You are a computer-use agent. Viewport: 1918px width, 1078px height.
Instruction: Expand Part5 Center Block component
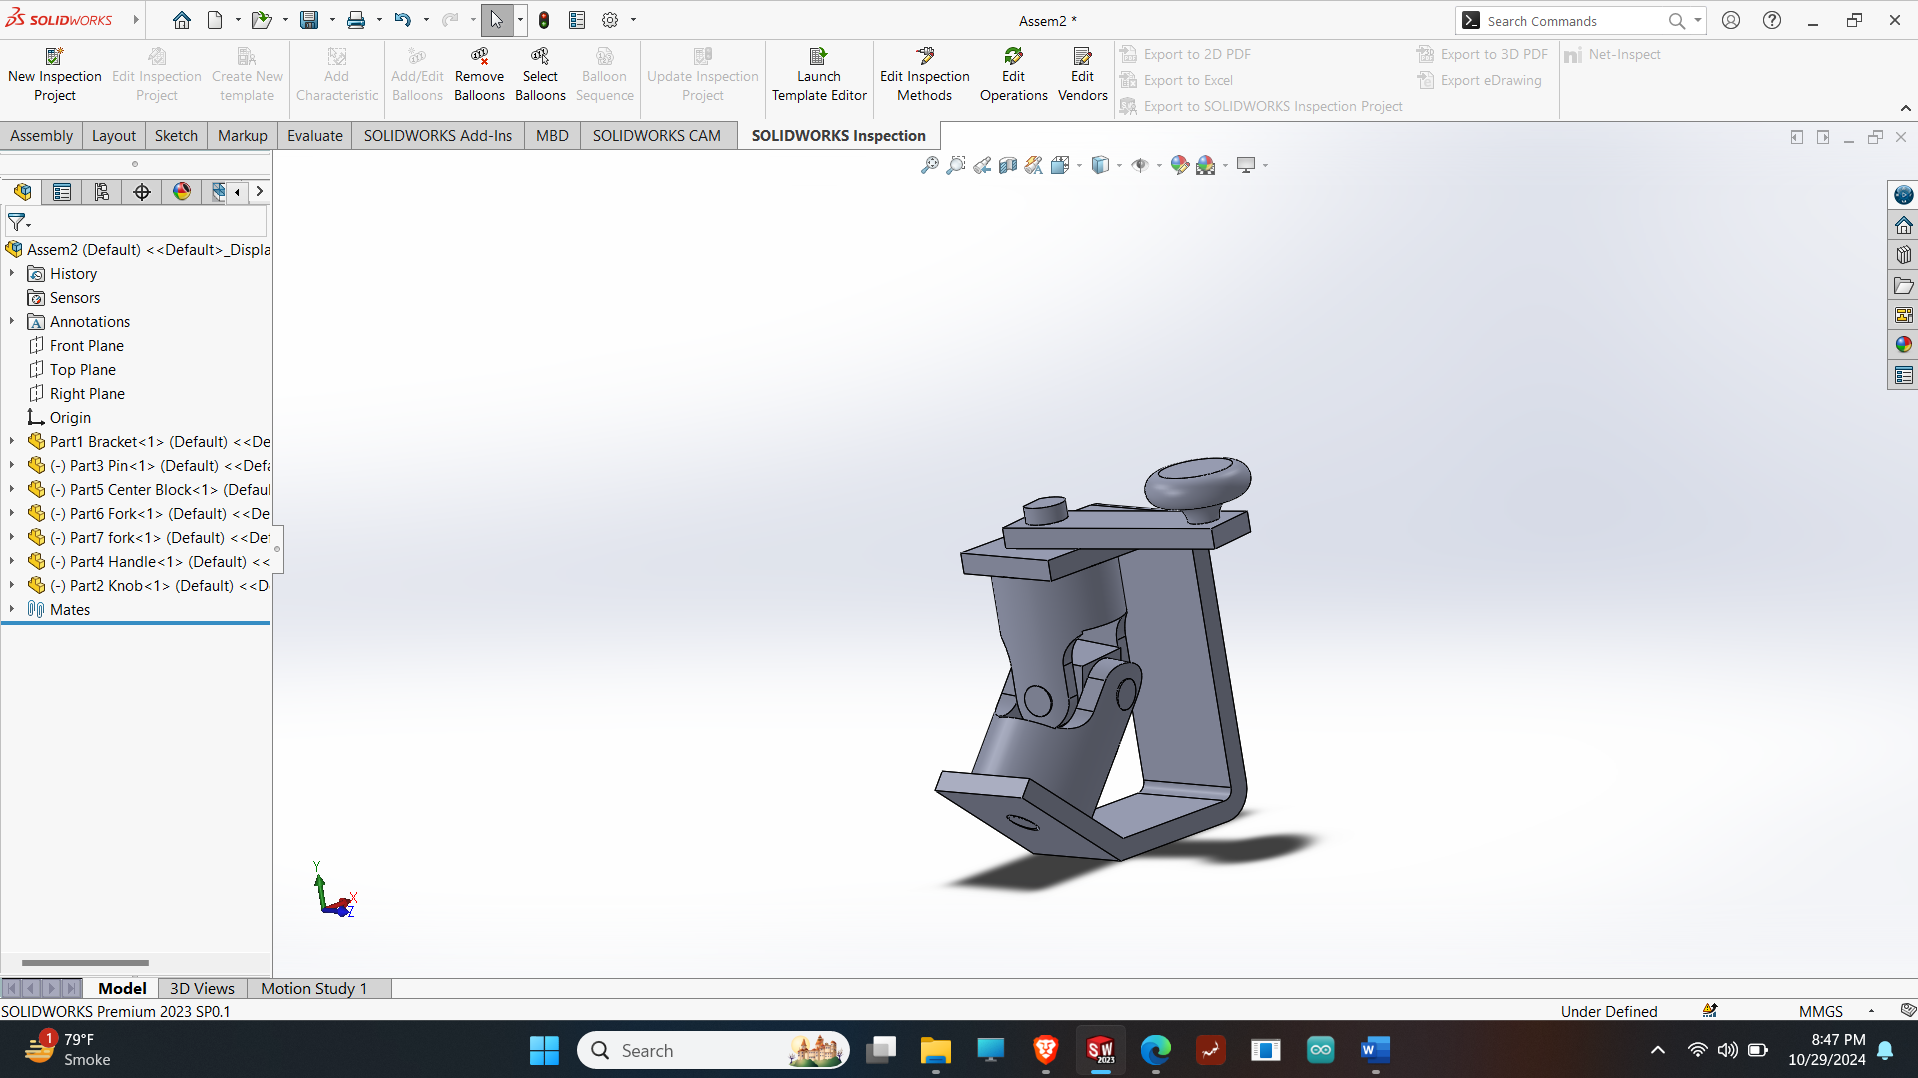pyautogui.click(x=12, y=489)
